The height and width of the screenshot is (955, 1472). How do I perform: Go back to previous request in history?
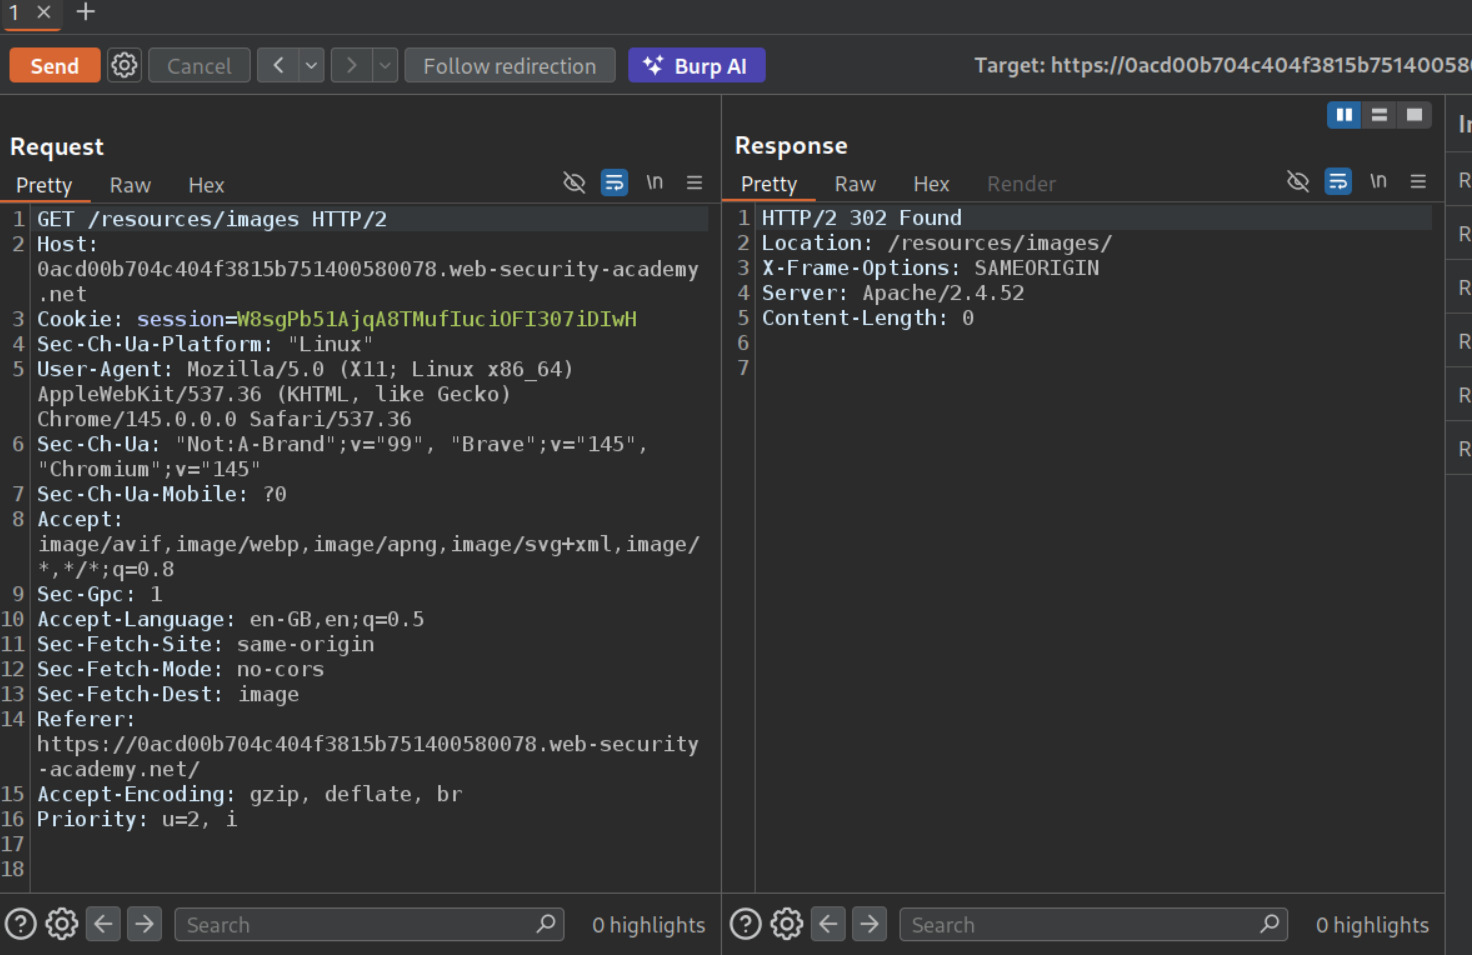[x=278, y=66]
